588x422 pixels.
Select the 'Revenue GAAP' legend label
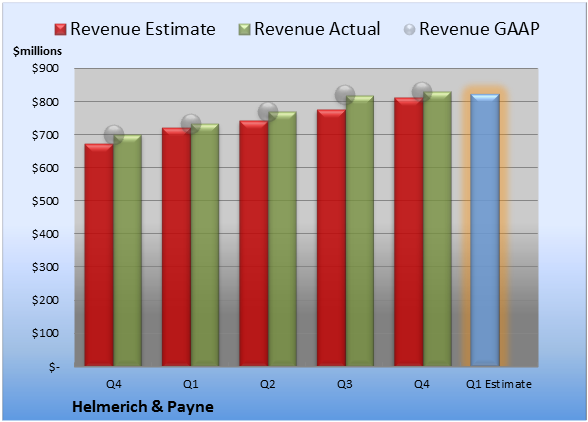479,29
